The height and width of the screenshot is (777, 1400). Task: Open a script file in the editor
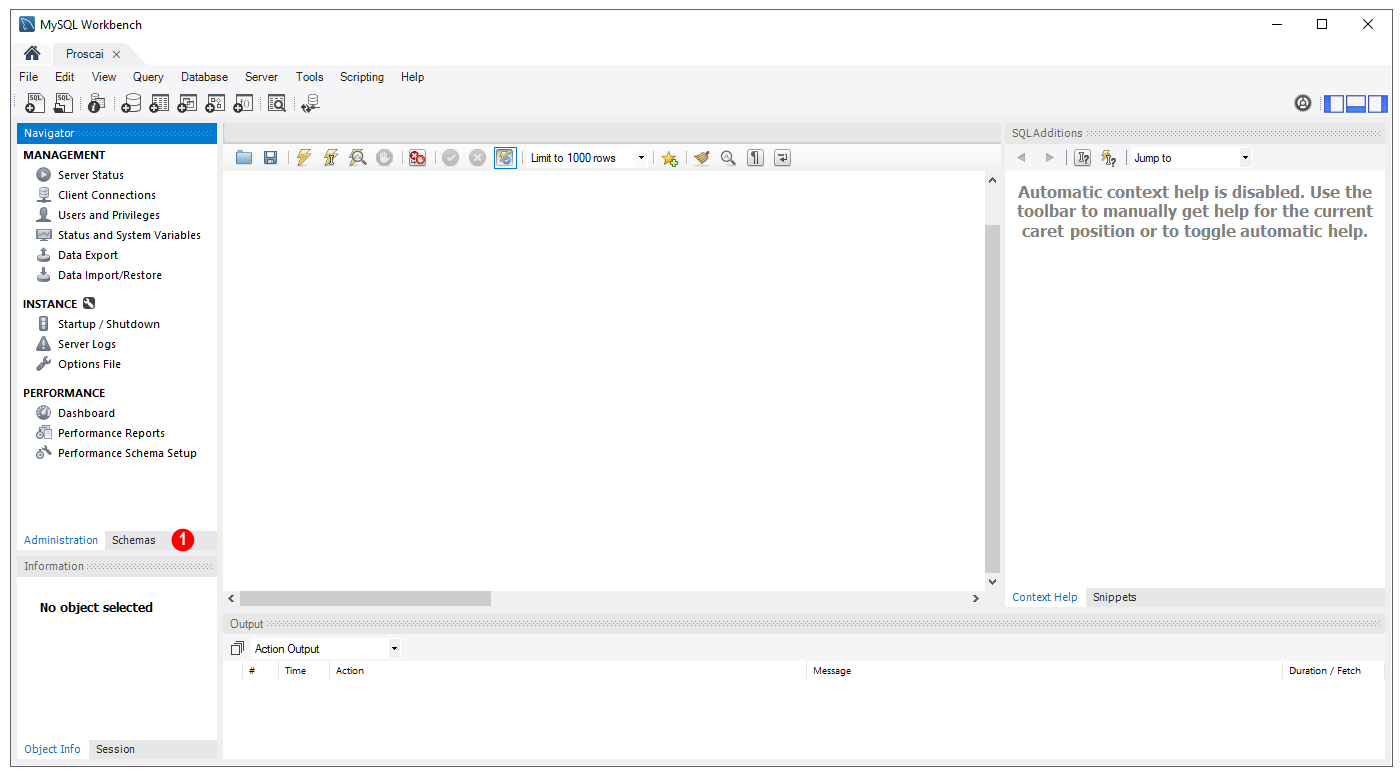(x=244, y=158)
